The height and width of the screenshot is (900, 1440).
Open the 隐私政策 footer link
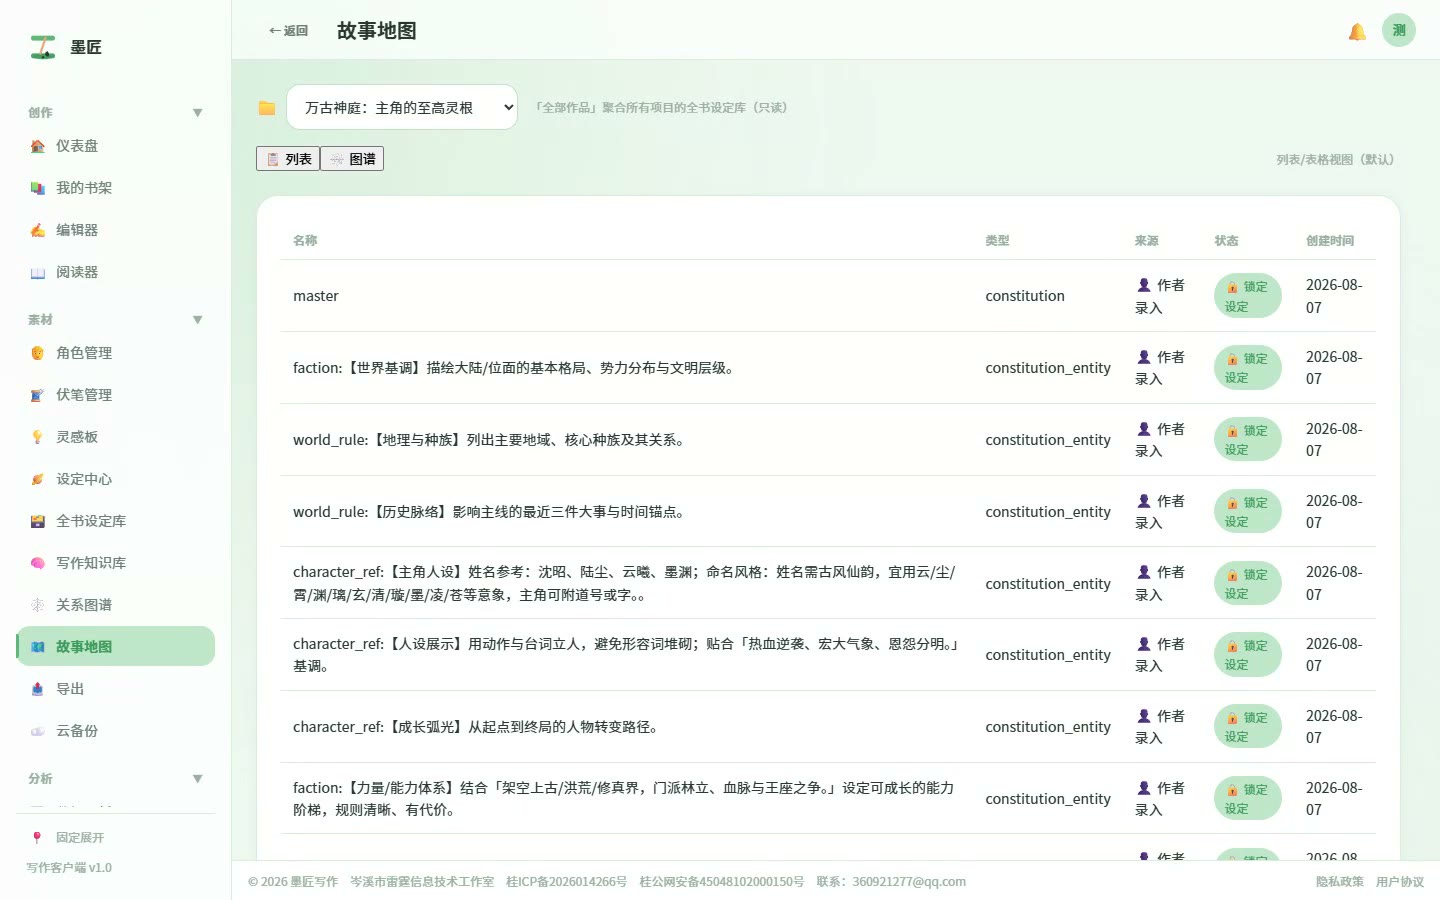point(1340,882)
